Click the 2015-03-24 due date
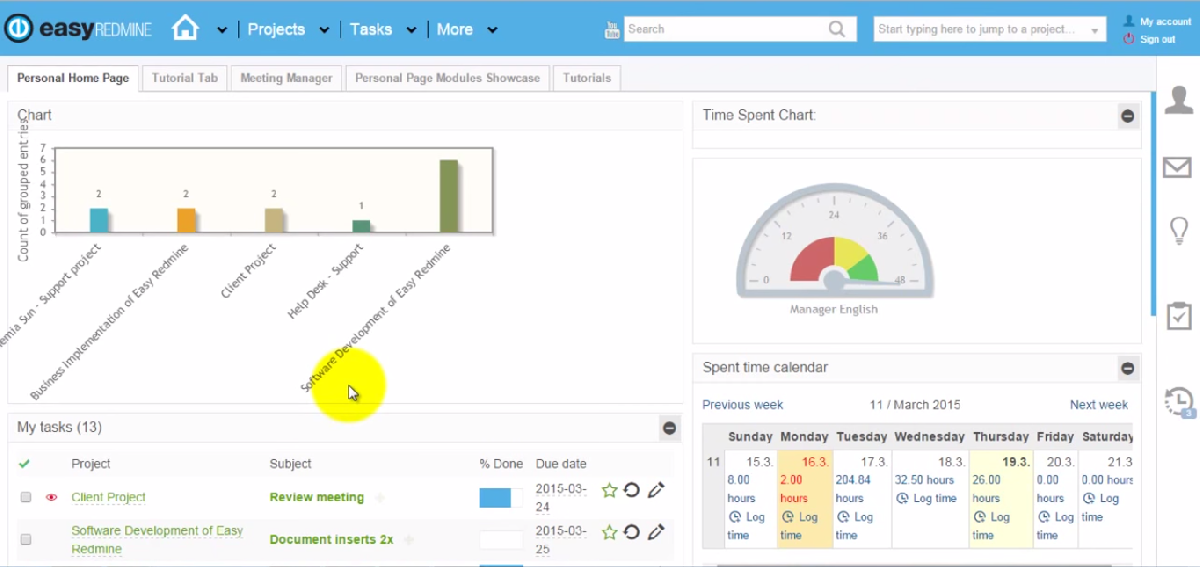Screen dimensions: 1200x567 click(x=562, y=496)
